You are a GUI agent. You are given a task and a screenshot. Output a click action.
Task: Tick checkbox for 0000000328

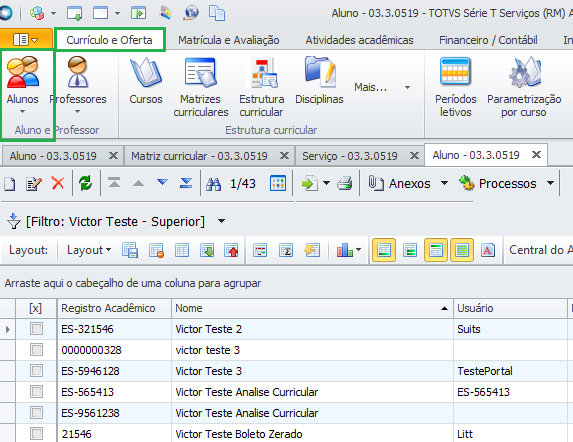pos(36,350)
